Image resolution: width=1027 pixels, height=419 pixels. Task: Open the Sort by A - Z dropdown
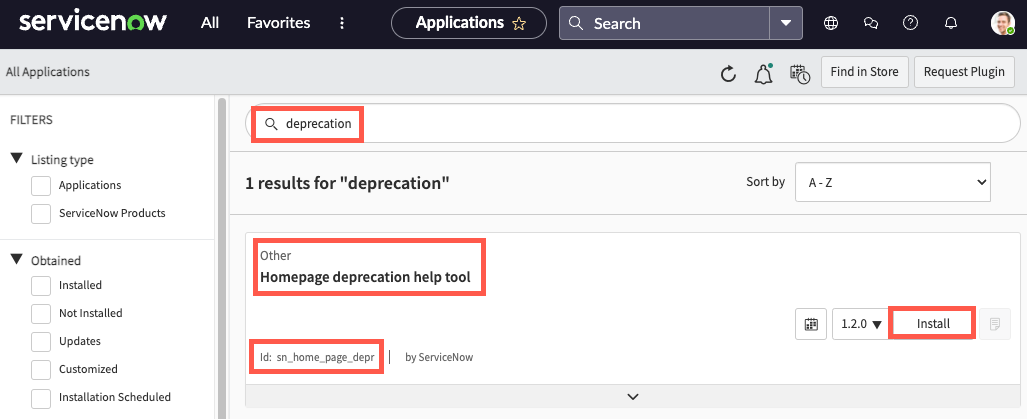[893, 182]
